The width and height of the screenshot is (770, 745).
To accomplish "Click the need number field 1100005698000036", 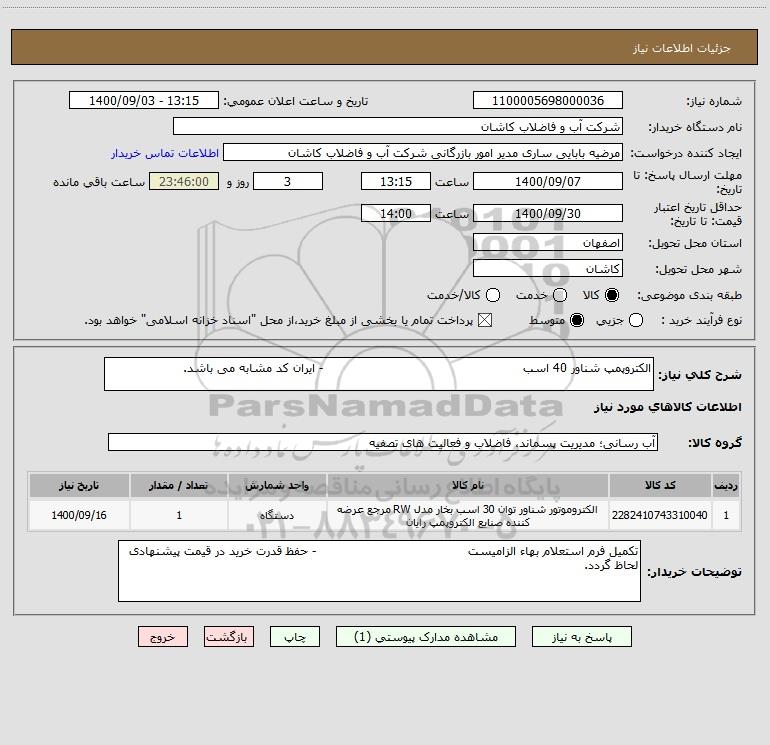I will [548, 100].
